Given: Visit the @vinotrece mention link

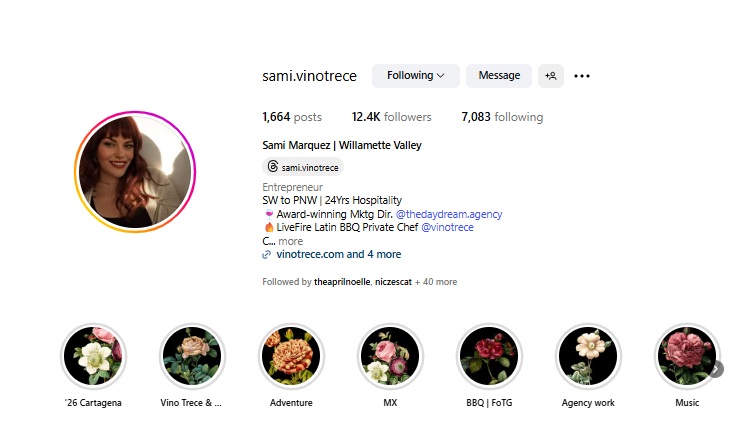Looking at the screenshot, I should pyautogui.click(x=447, y=227).
